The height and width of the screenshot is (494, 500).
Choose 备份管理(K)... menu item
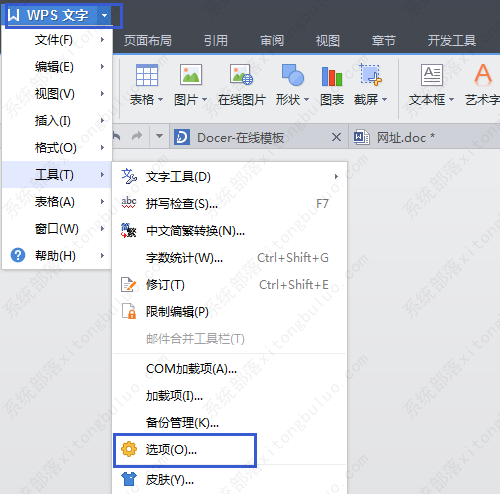230,423
